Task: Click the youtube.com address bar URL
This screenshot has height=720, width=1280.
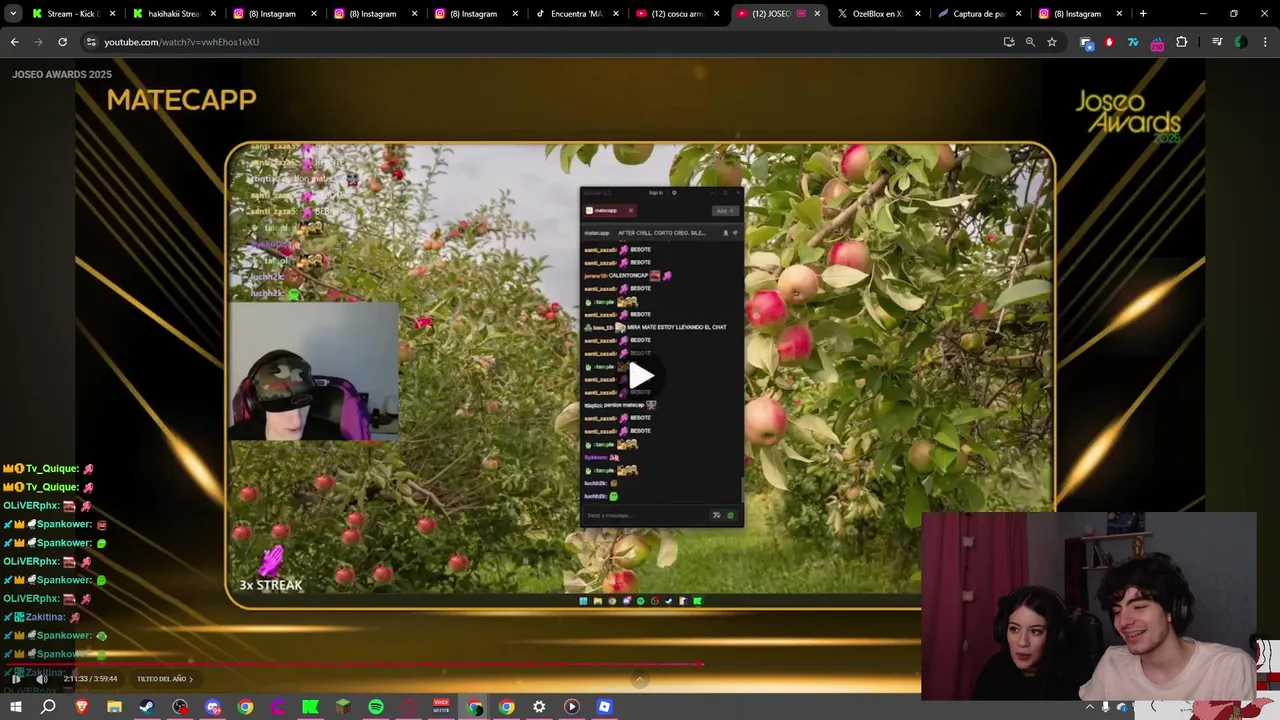Action: 181,42
